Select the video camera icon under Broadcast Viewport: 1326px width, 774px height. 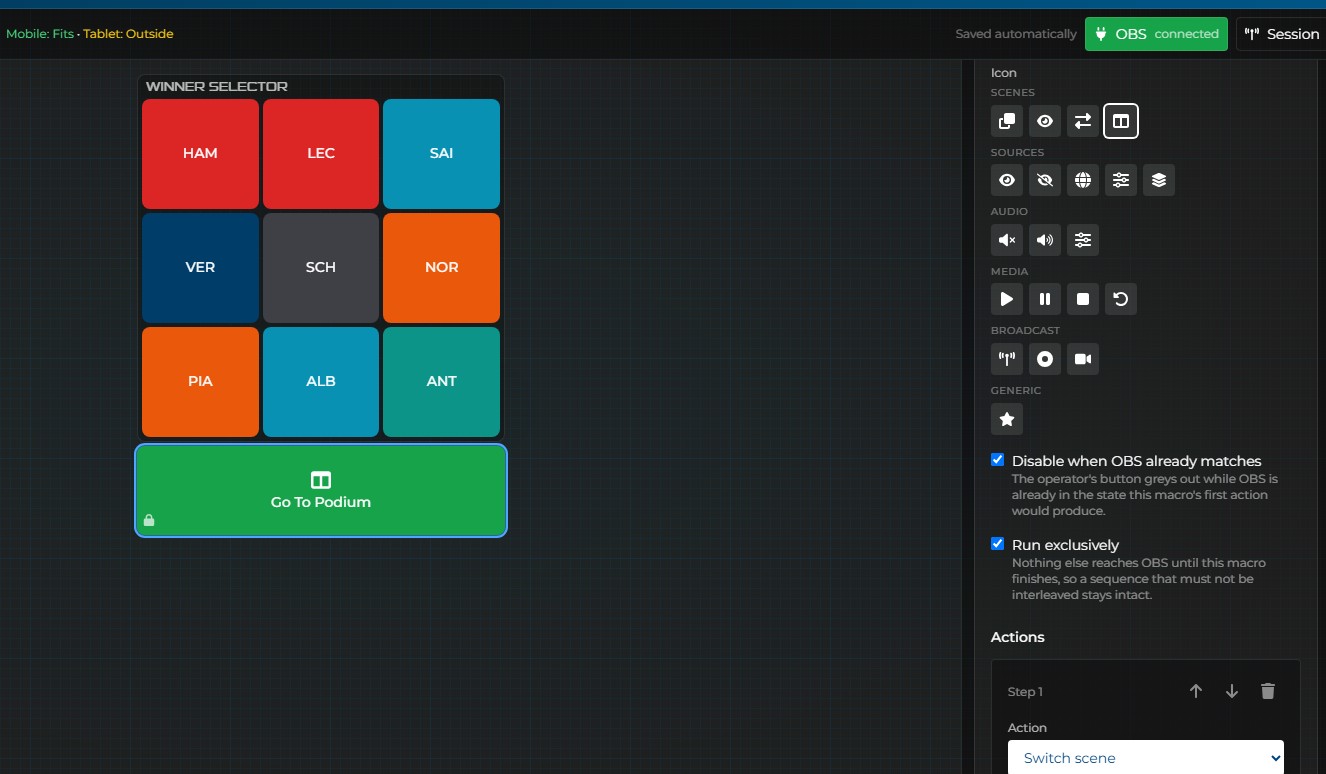coord(1083,359)
